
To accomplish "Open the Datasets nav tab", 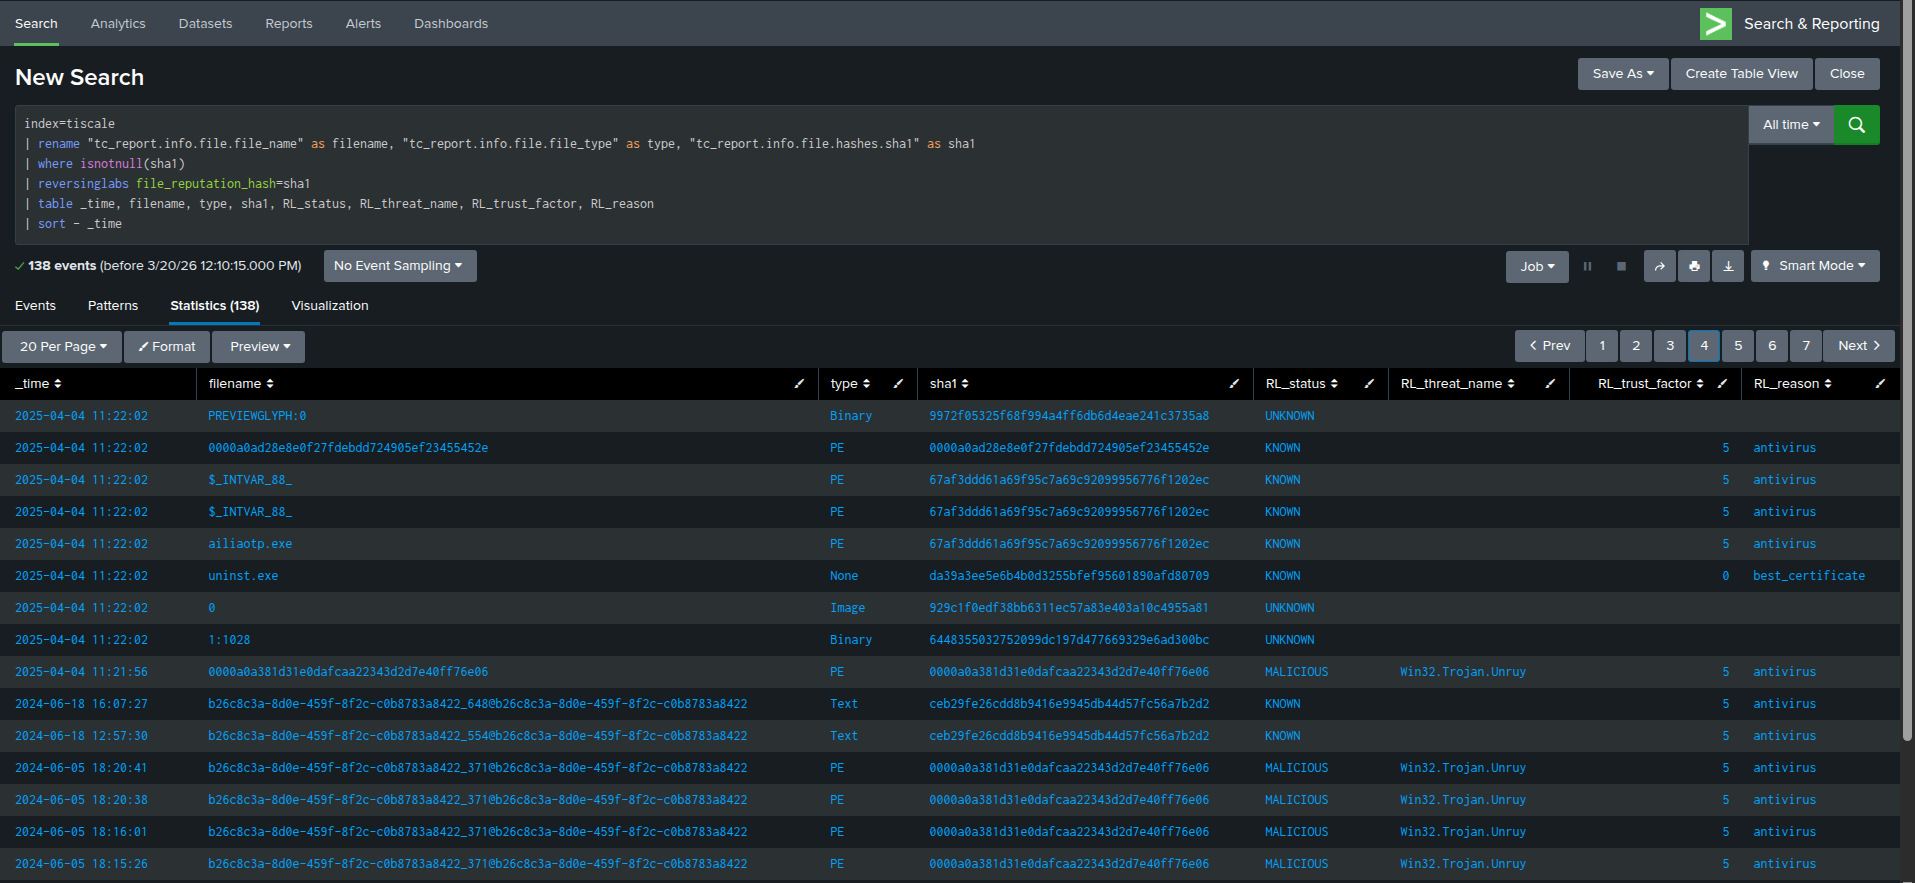I will 205,24.
